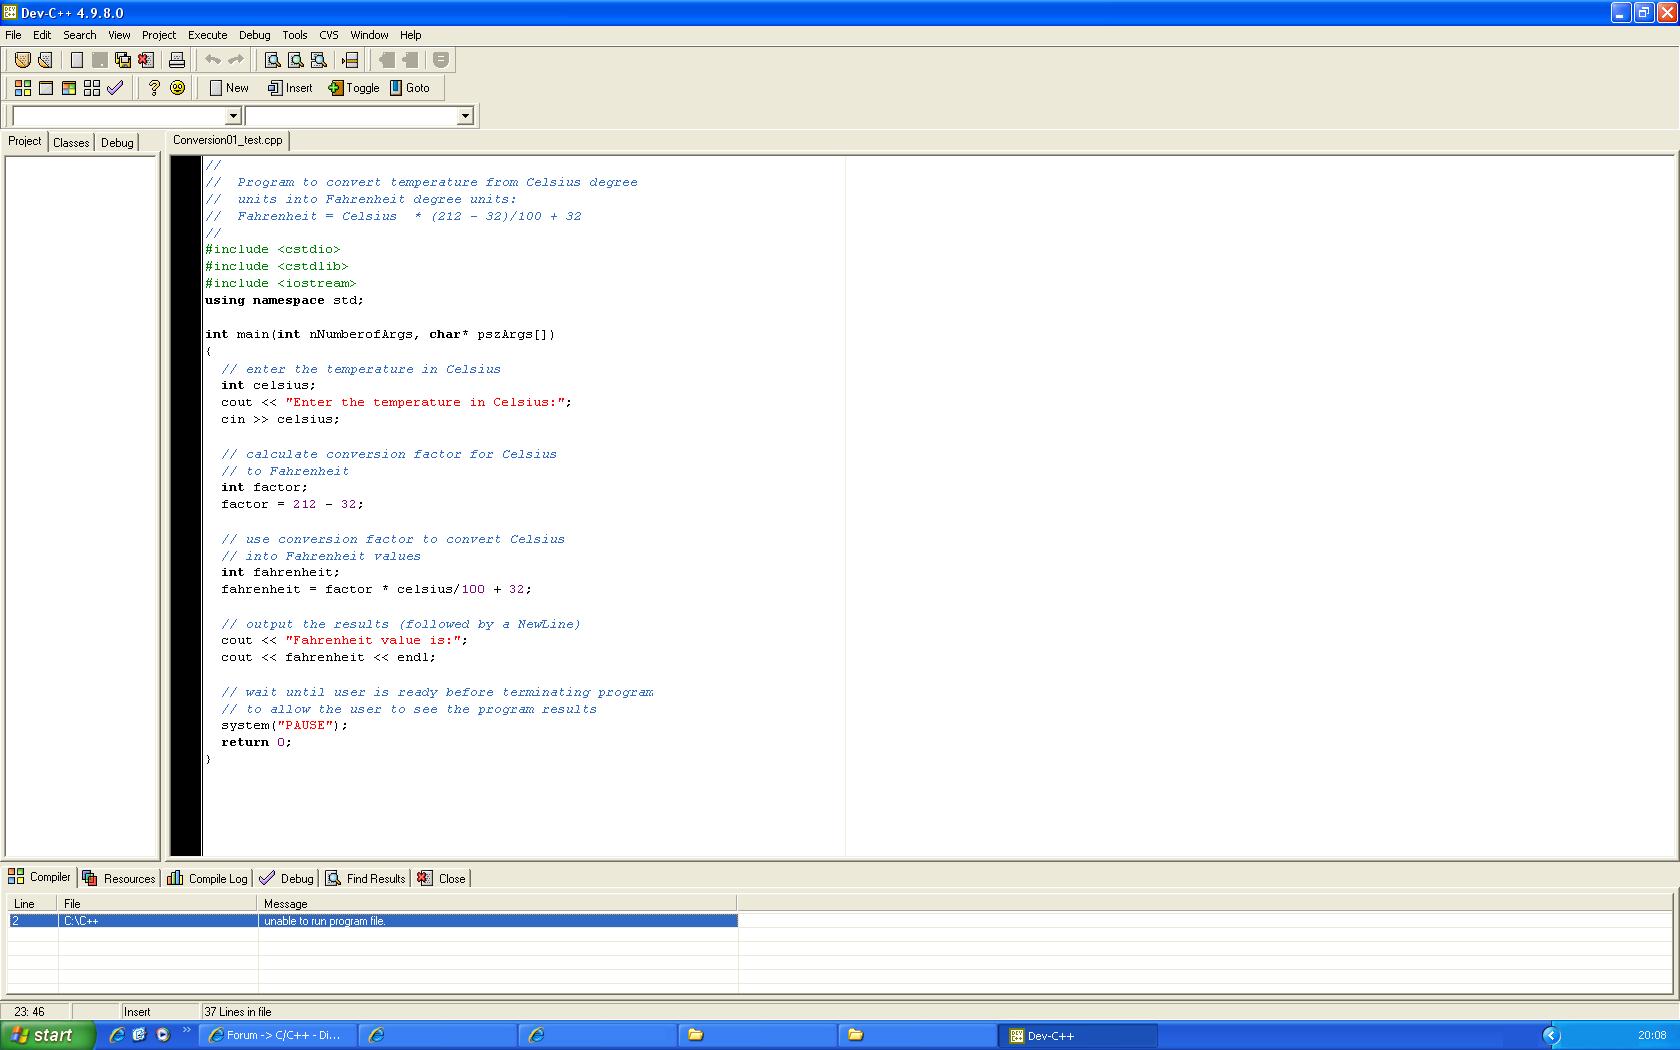
Task: Click the File column header
Action: (x=158, y=903)
